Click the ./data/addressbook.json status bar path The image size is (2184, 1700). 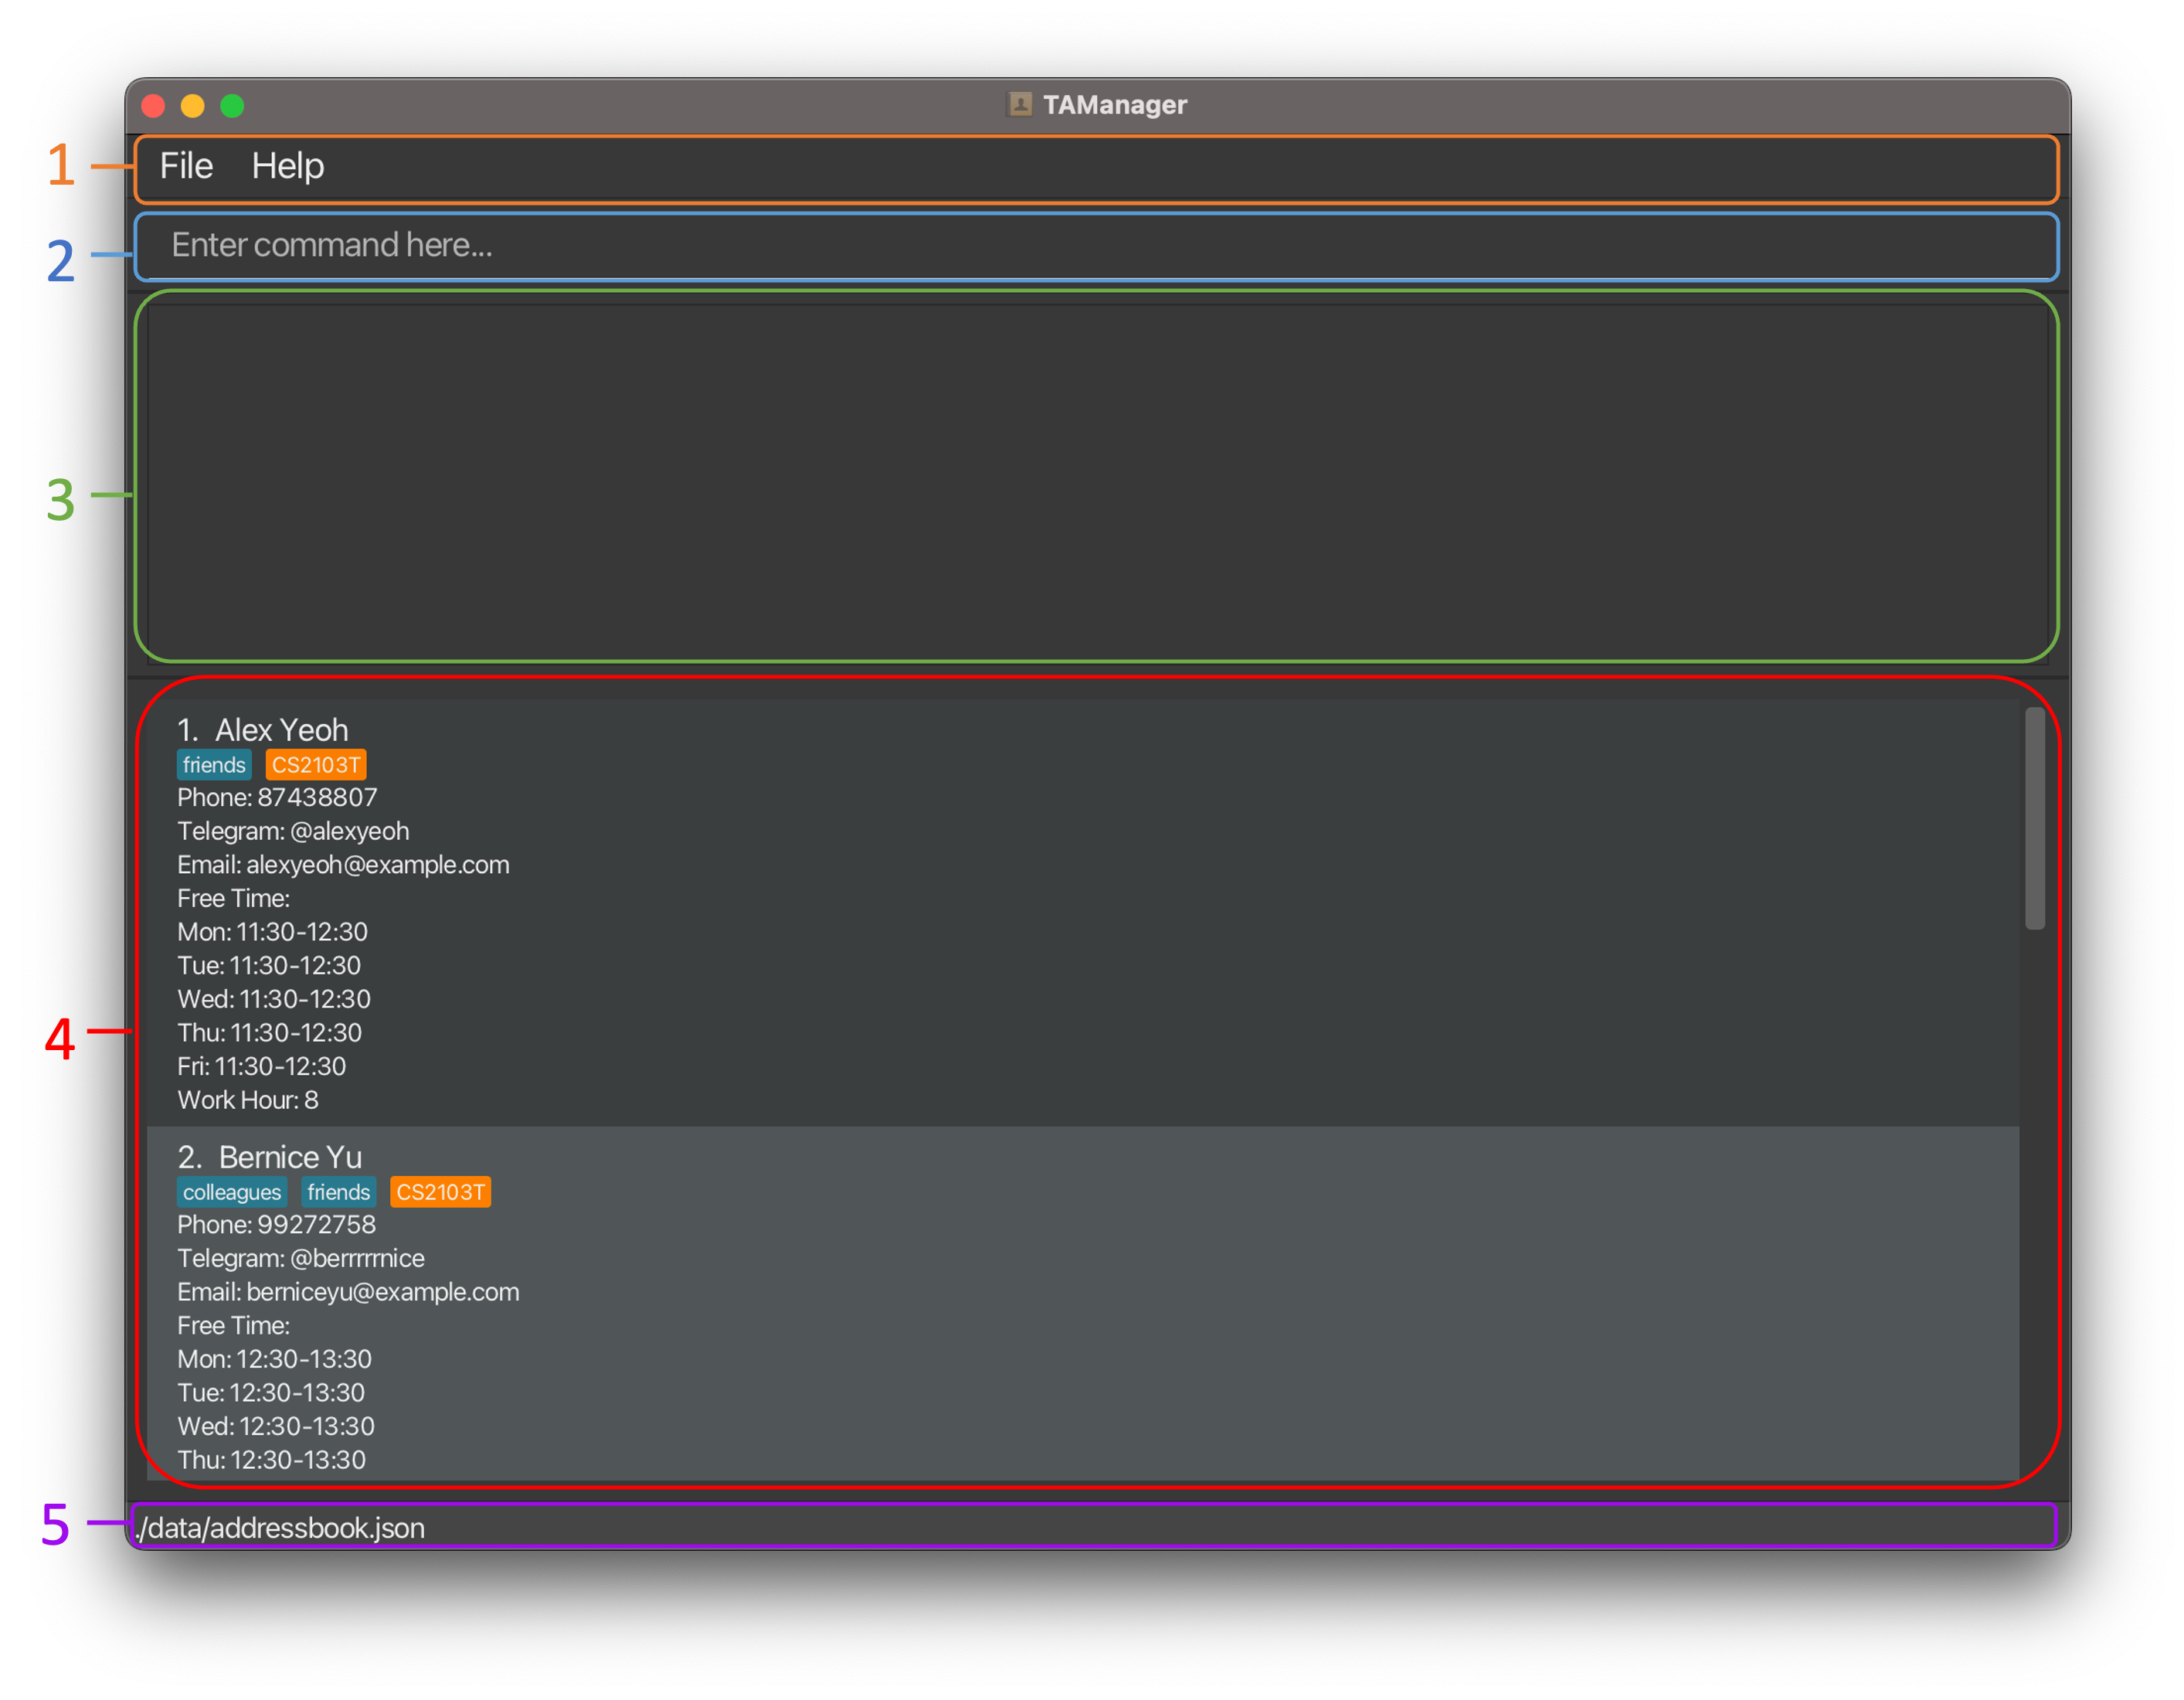281,1528
